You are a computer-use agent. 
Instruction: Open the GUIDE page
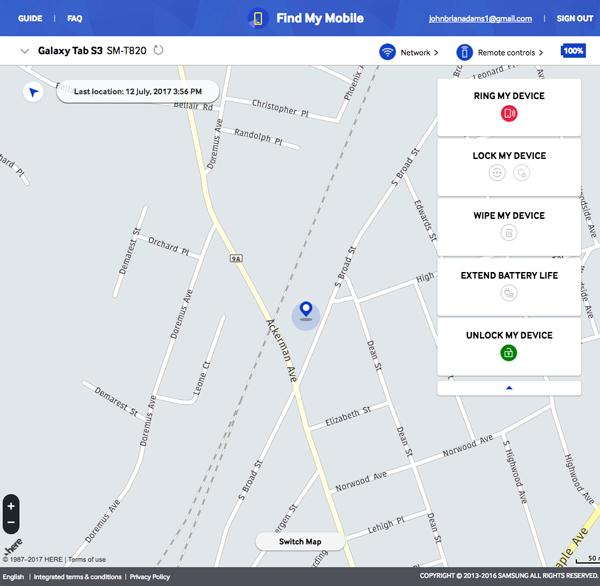pos(30,18)
